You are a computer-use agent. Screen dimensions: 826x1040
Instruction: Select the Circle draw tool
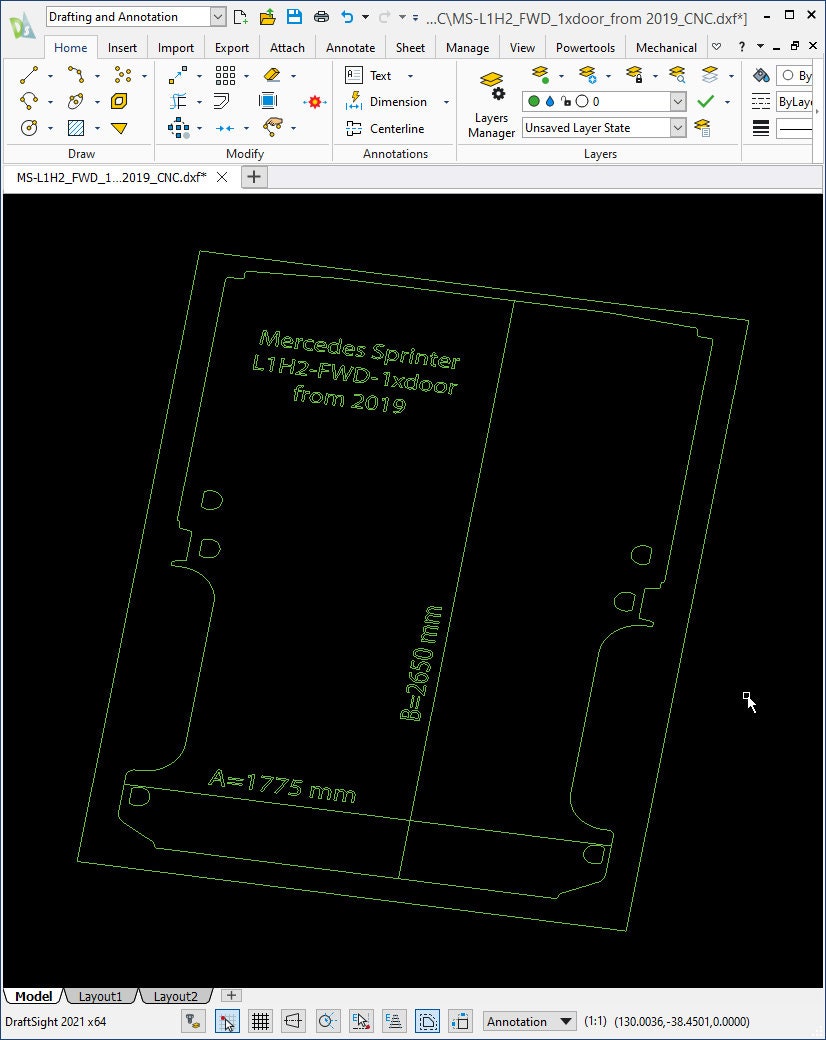point(29,128)
